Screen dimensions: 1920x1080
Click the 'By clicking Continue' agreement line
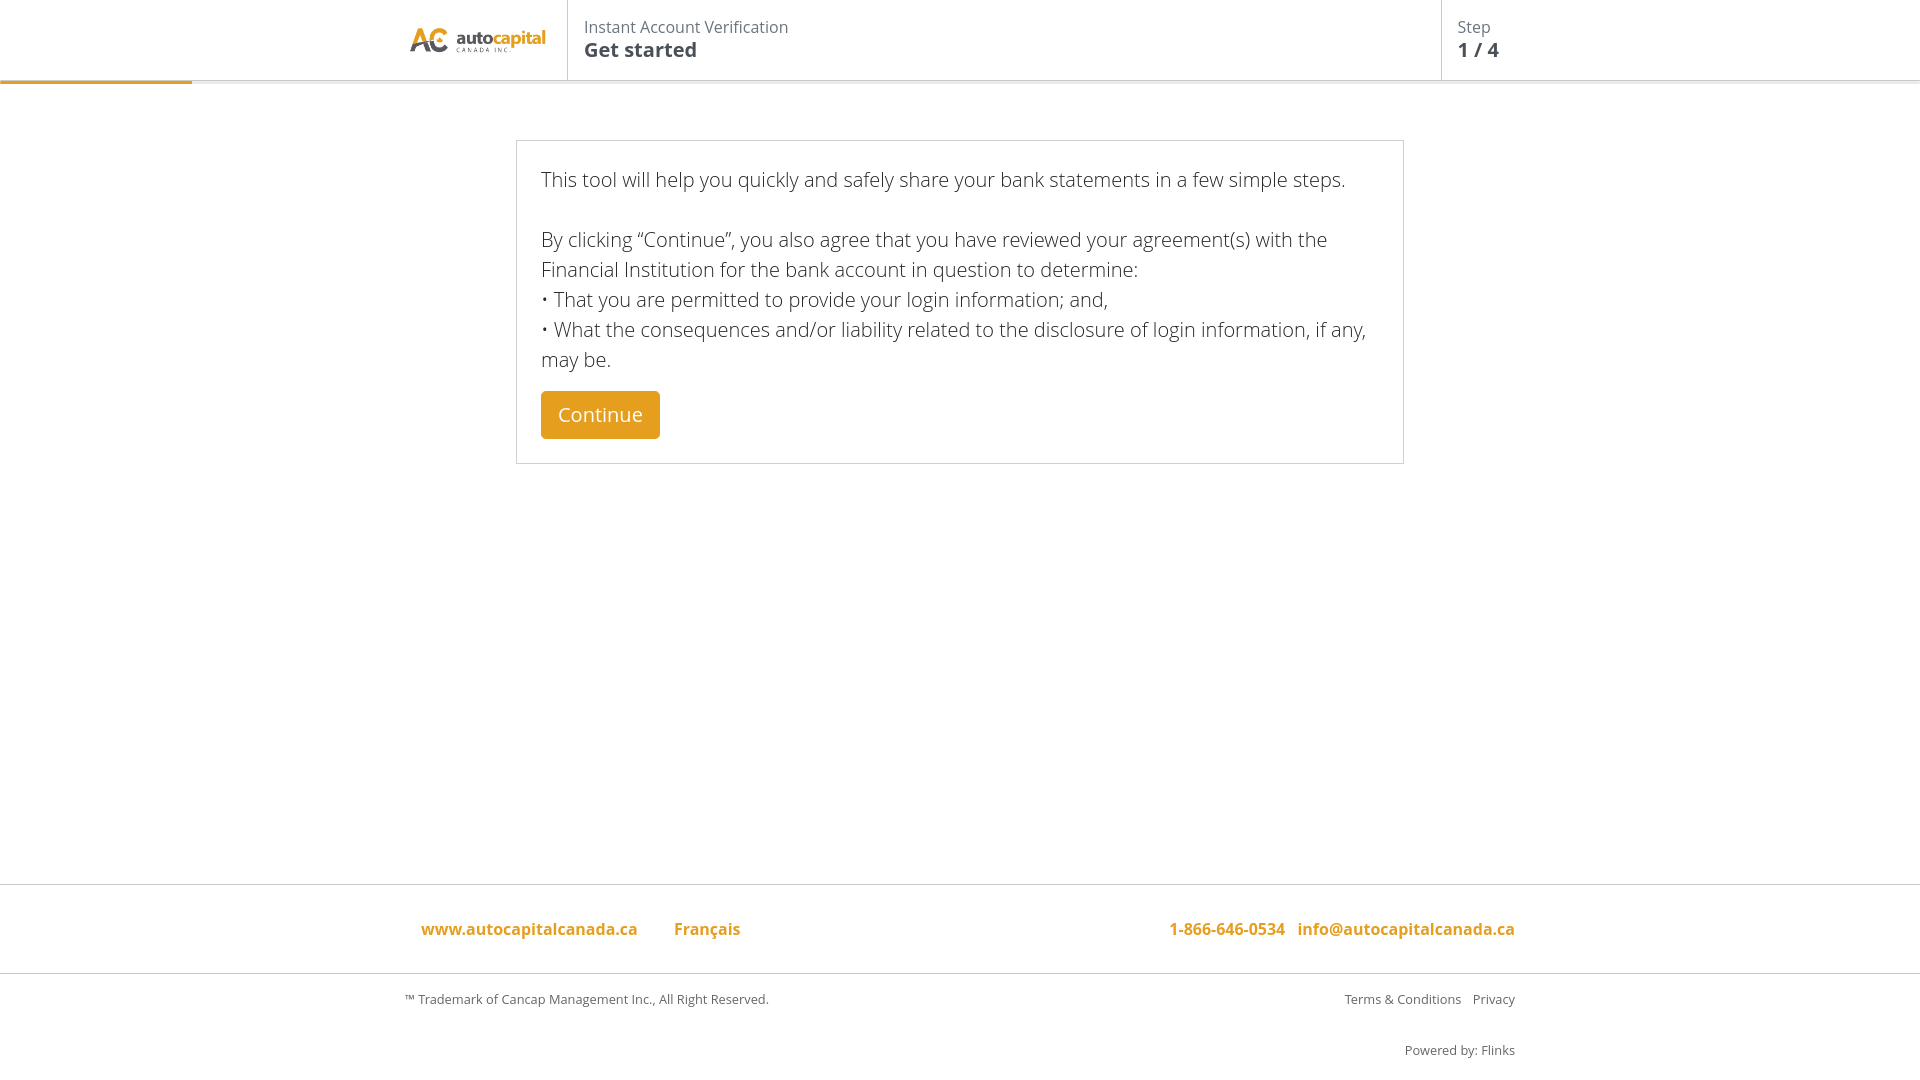tap(934, 255)
